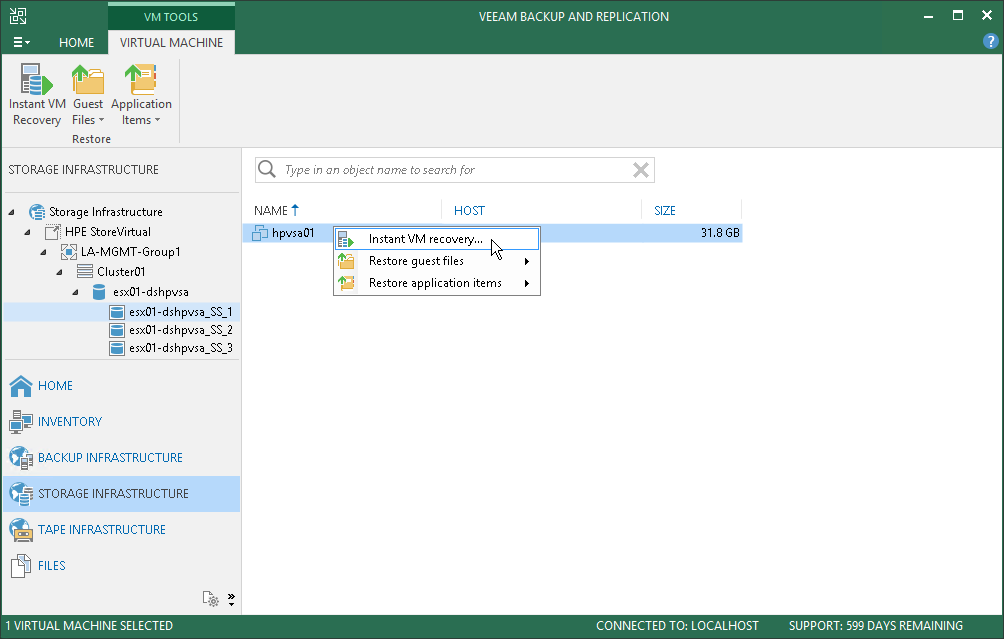Focus the object name search field
This screenshot has height=639, width=1004.
(x=455, y=170)
